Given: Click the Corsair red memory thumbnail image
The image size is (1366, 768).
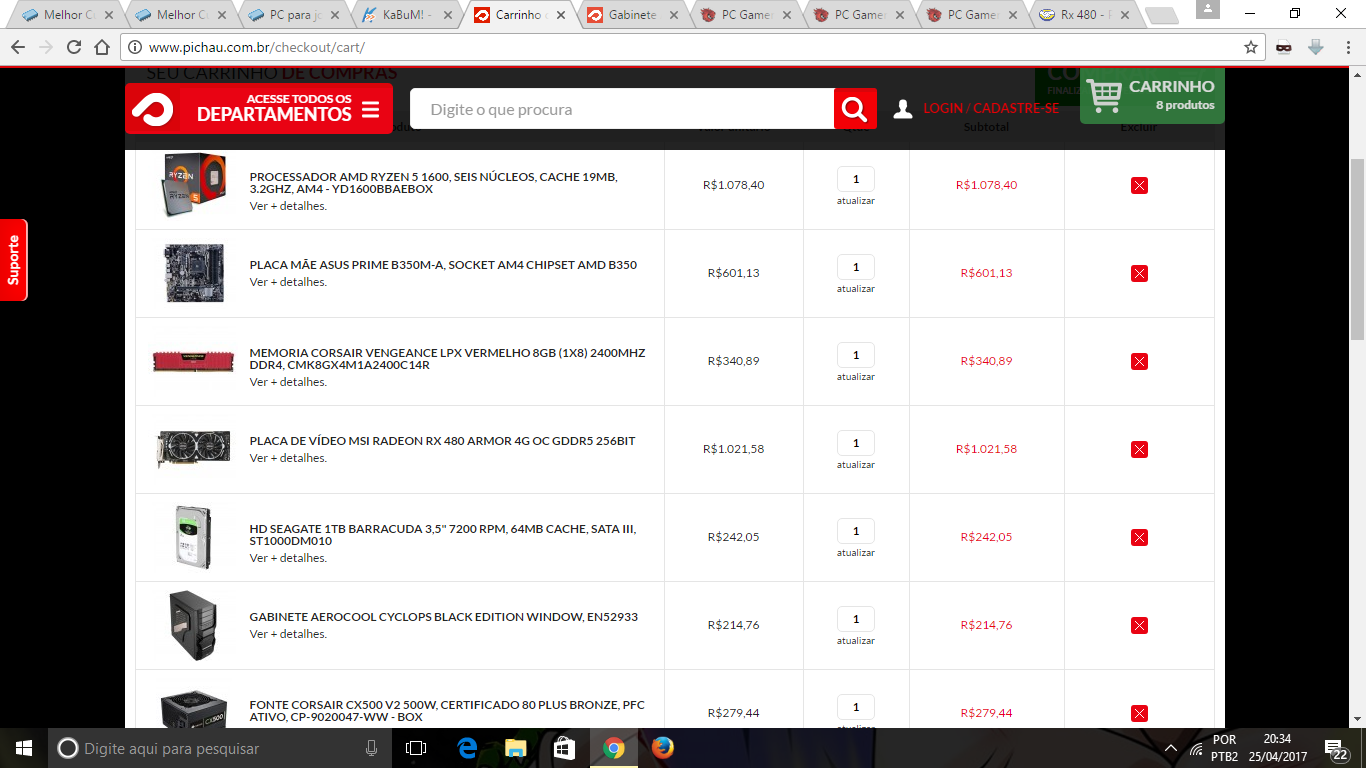Looking at the screenshot, I should tap(194, 360).
